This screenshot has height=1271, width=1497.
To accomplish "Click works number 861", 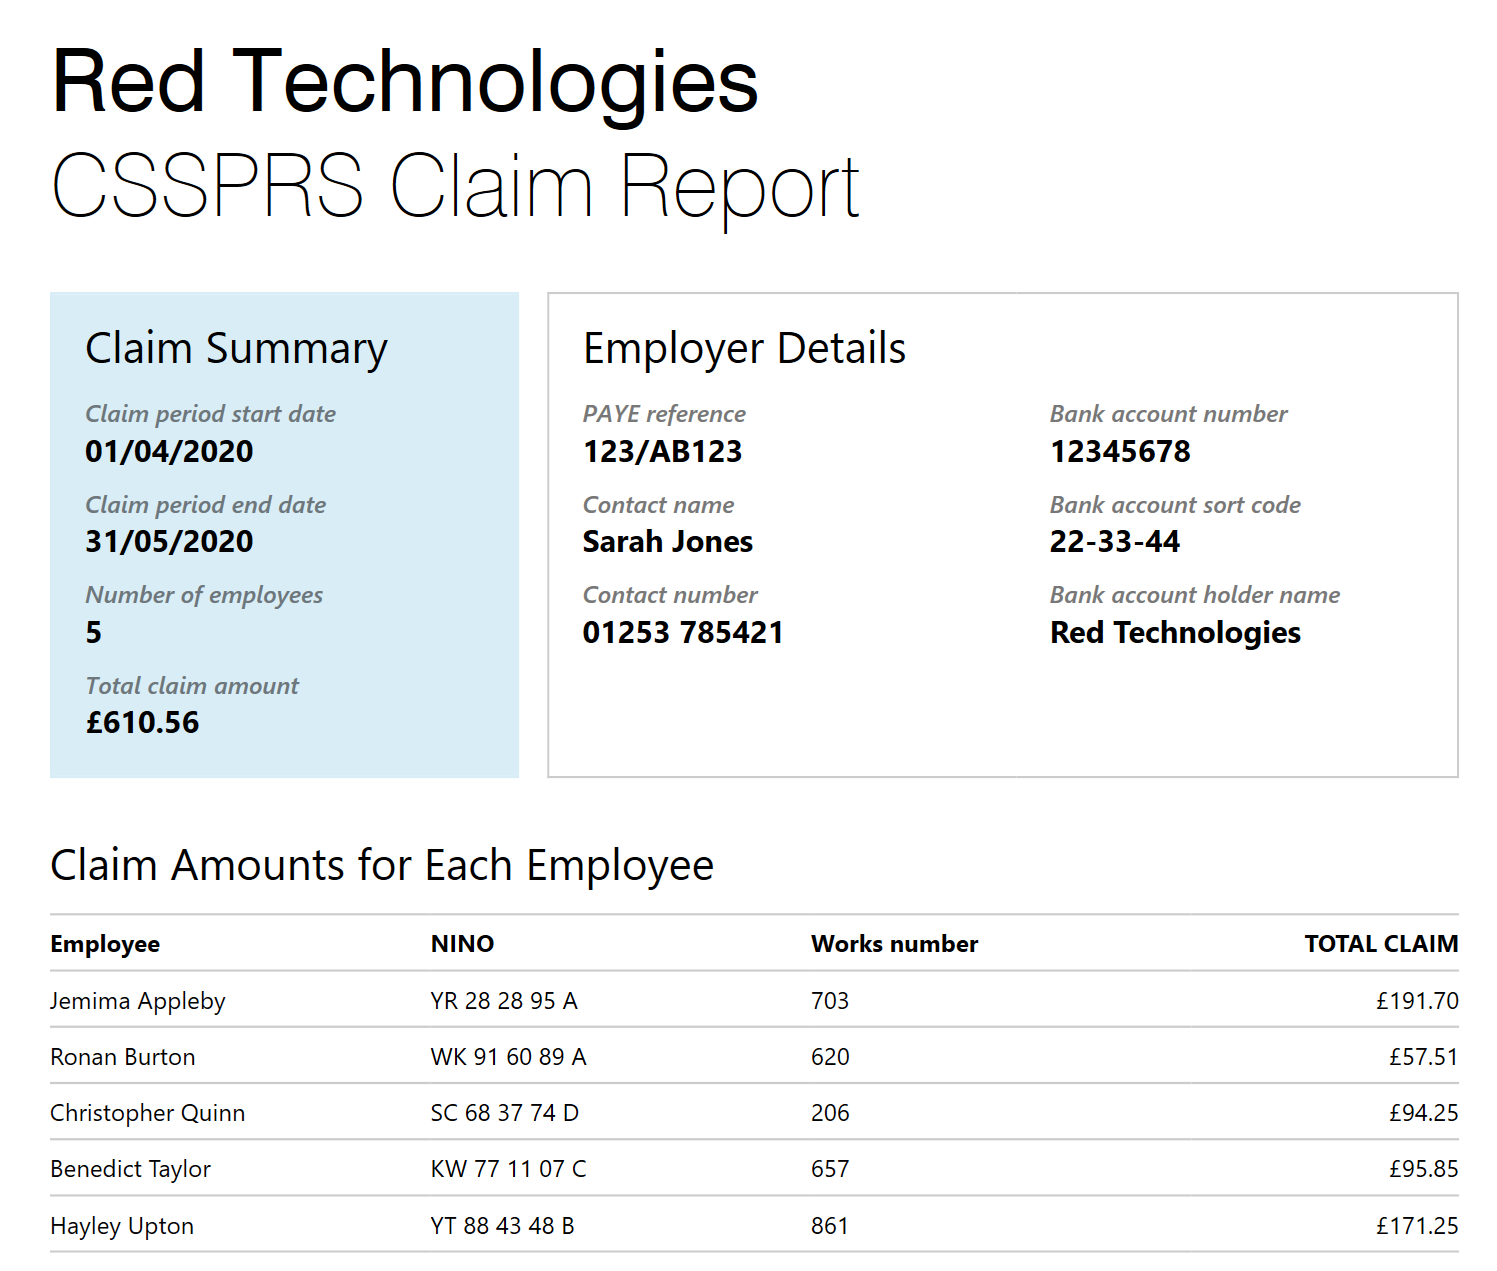I will [x=830, y=1226].
